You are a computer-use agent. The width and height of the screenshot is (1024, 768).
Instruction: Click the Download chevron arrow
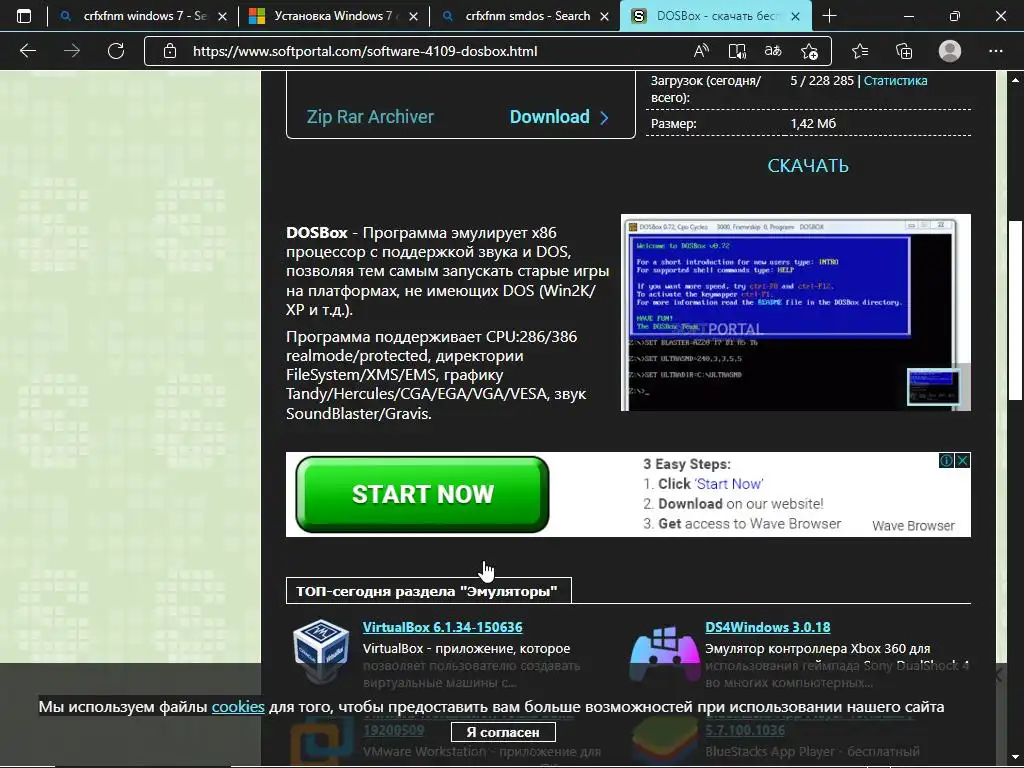[604, 118]
